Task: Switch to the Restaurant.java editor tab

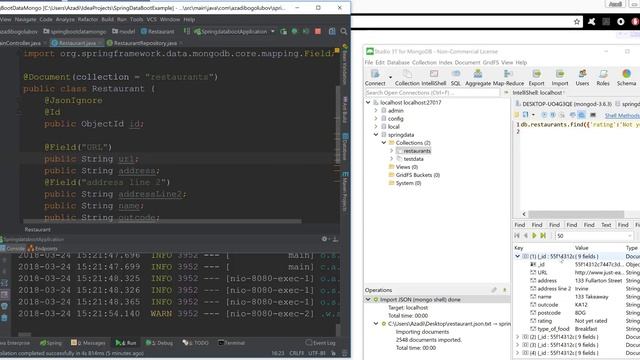Action: [x=76, y=43]
